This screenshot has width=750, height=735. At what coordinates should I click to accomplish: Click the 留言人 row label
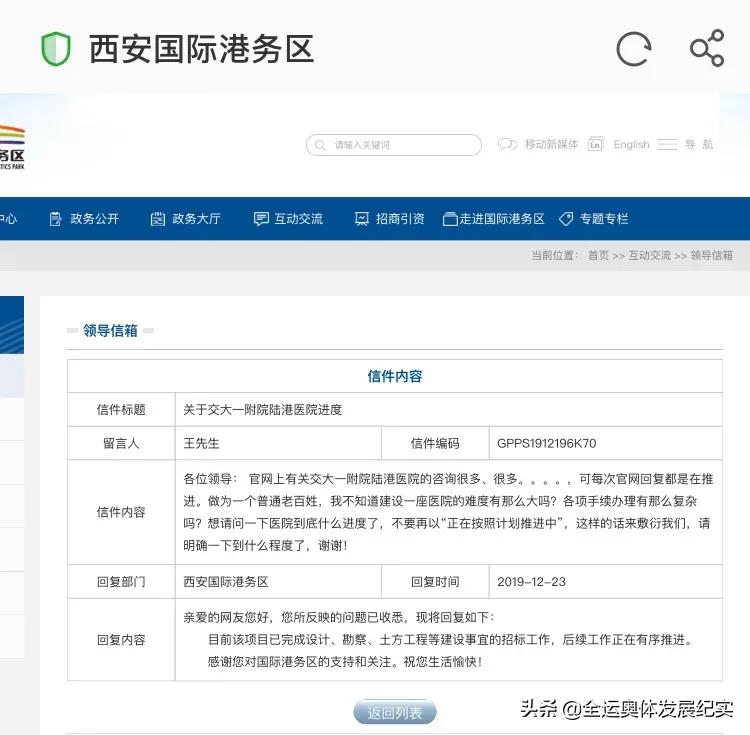coord(121,443)
